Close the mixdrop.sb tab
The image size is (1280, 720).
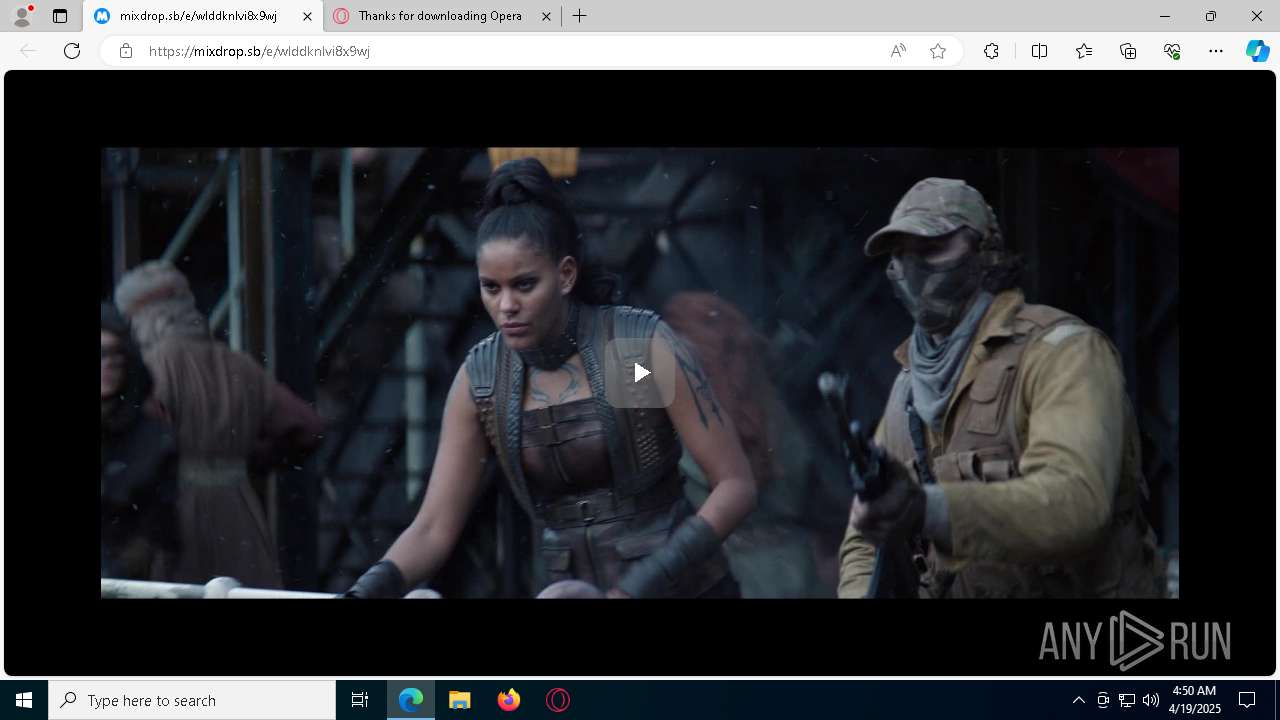(307, 16)
